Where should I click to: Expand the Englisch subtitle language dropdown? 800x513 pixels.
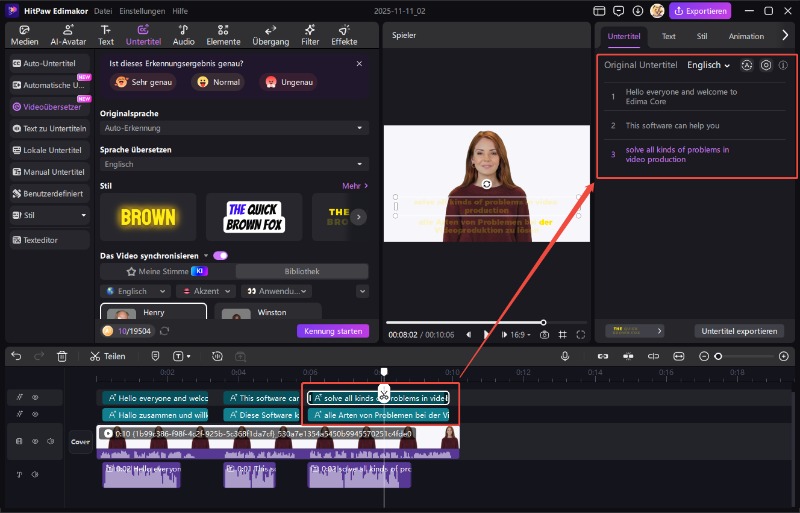(708, 65)
